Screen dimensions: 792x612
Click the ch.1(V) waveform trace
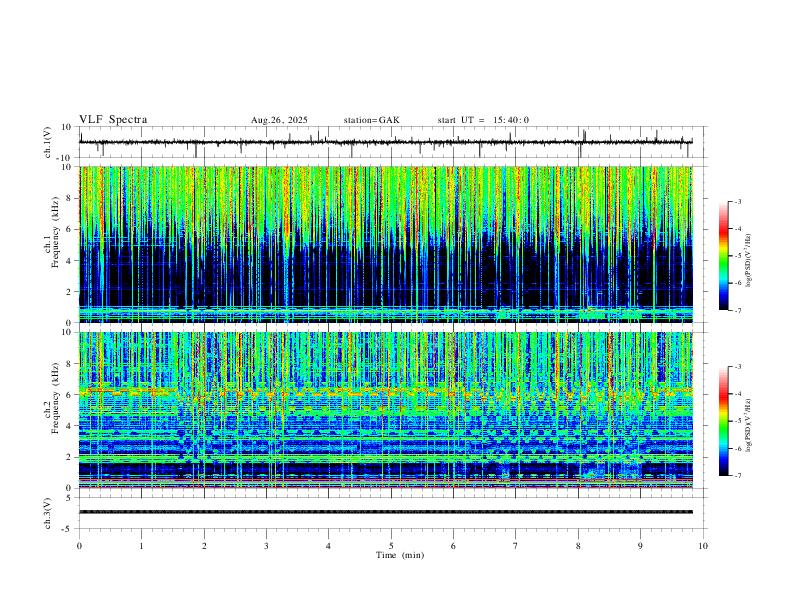tap(386, 142)
